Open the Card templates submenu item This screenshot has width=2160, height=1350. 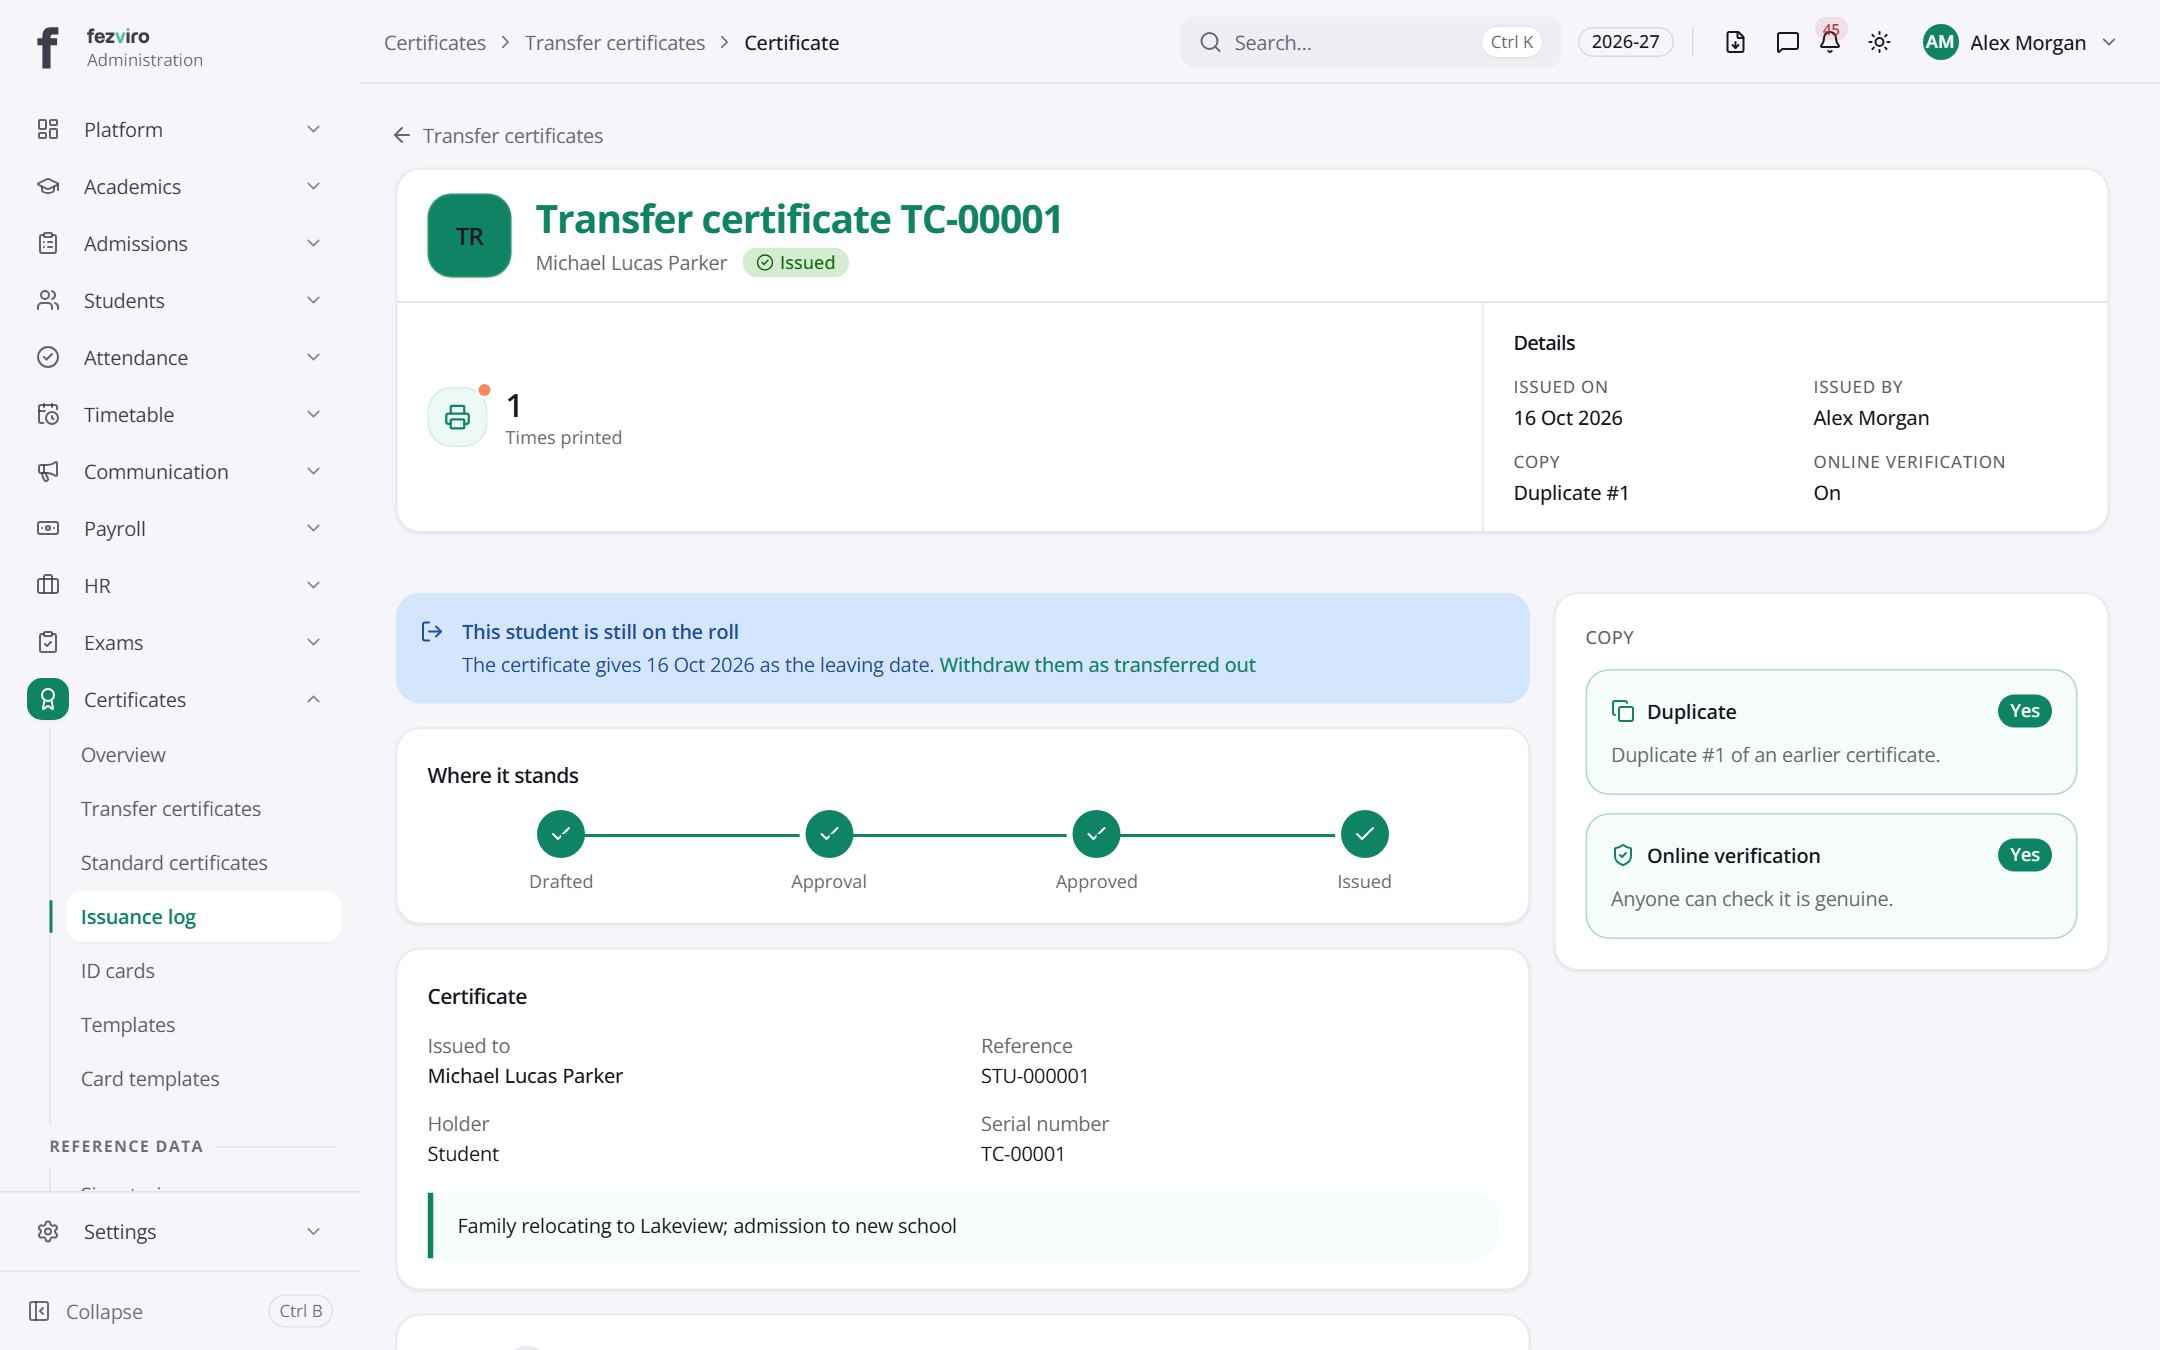203,1079
